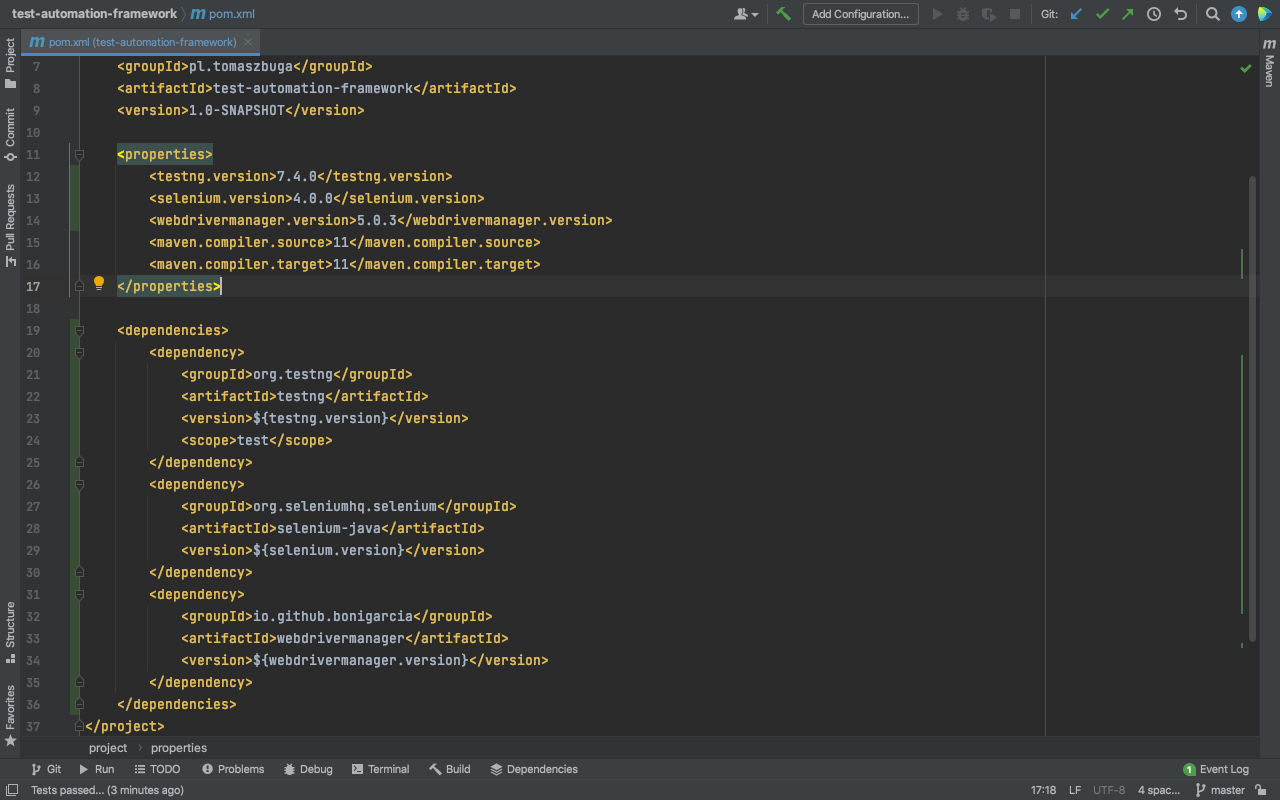
Task: Open the Favorites tool window
Action: pyautogui.click(x=10, y=715)
